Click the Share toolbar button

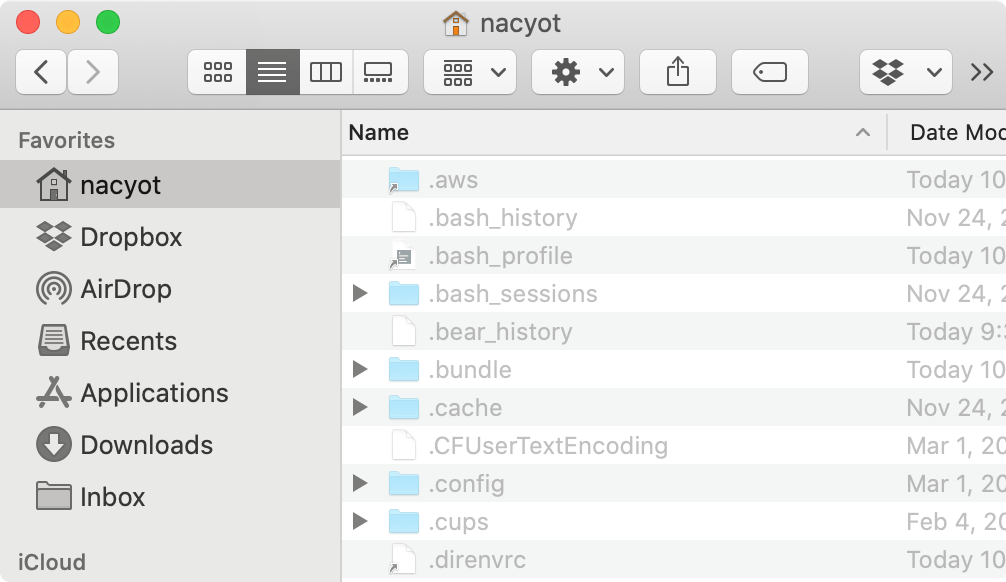pos(678,72)
